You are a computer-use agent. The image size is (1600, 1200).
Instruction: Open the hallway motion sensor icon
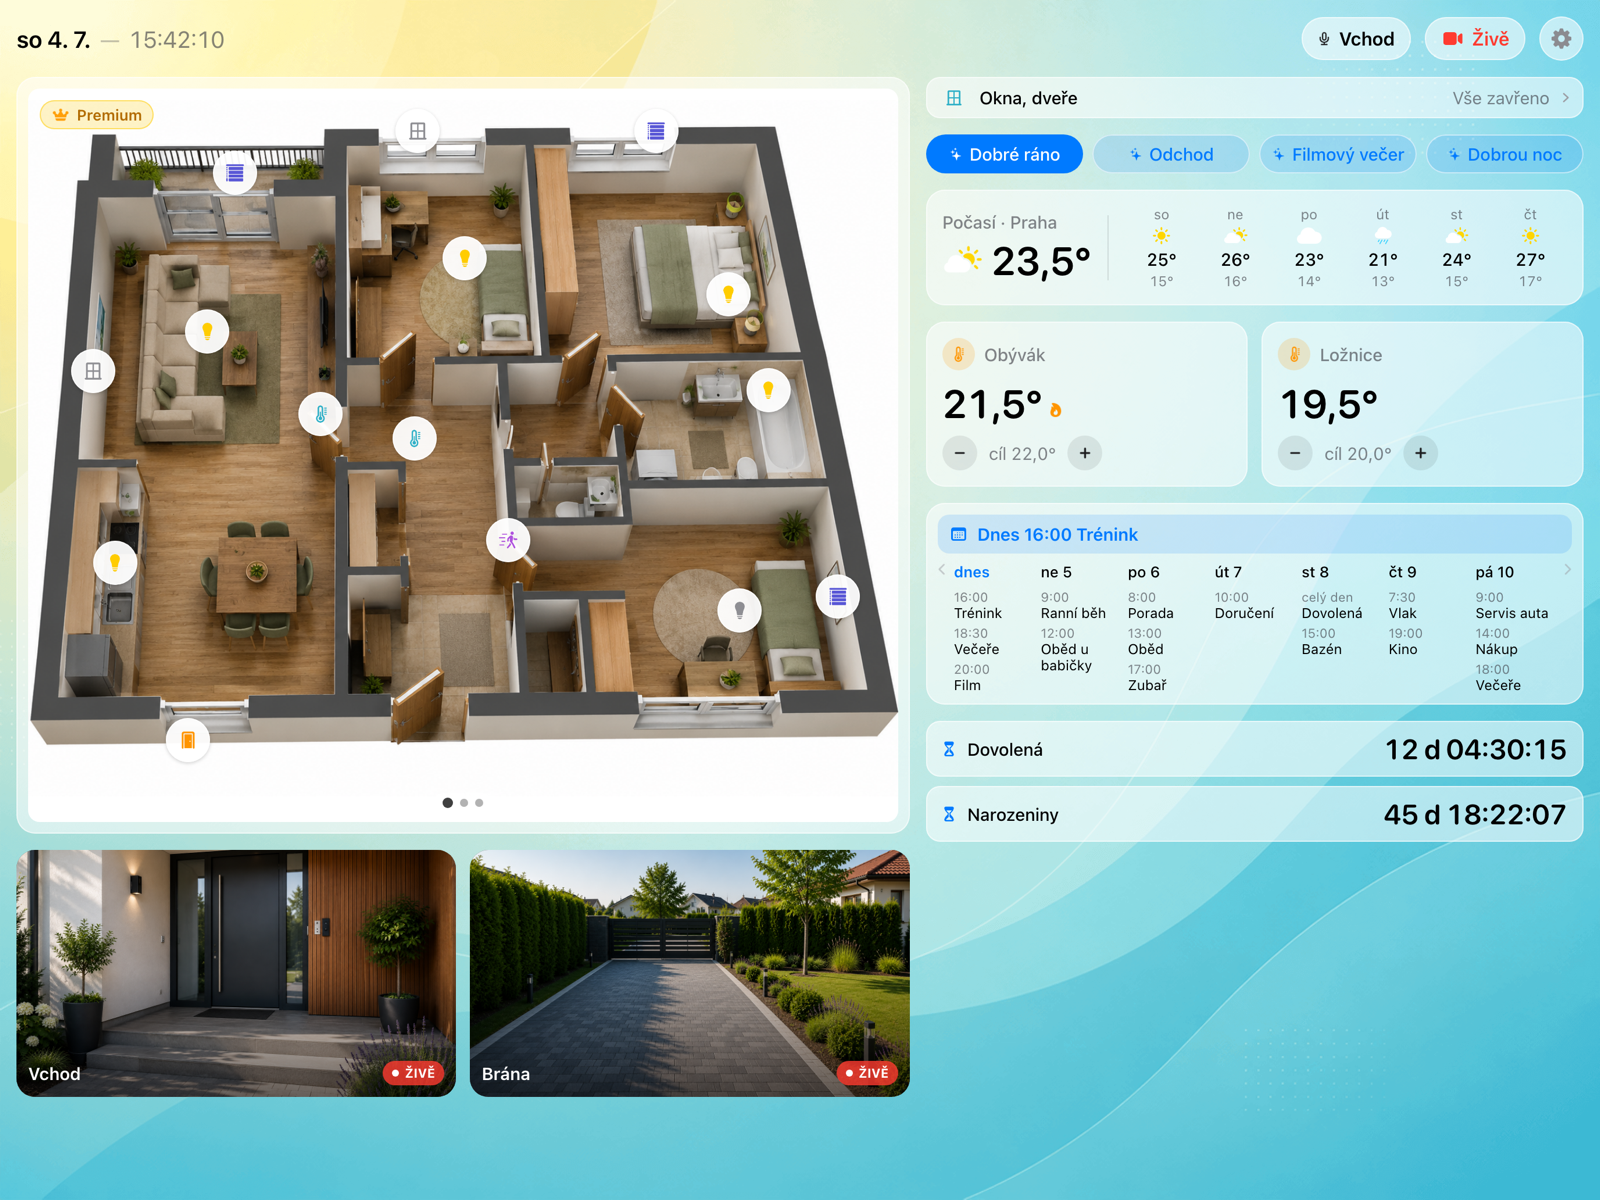(x=508, y=540)
